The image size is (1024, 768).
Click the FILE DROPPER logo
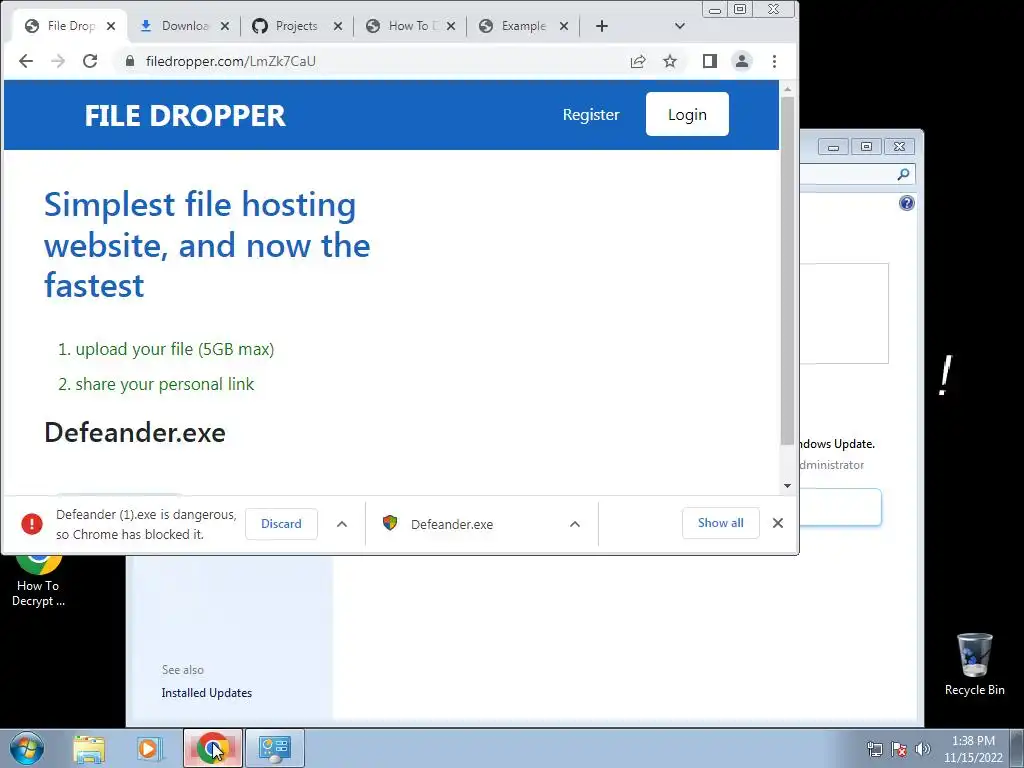pos(185,116)
